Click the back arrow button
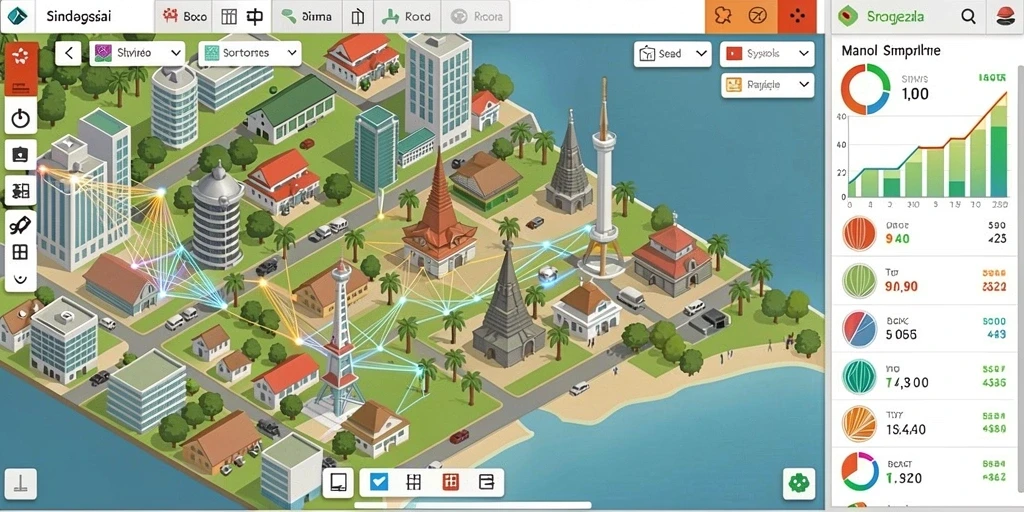Screen dimensions: 1024x512 [x=68, y=54]
